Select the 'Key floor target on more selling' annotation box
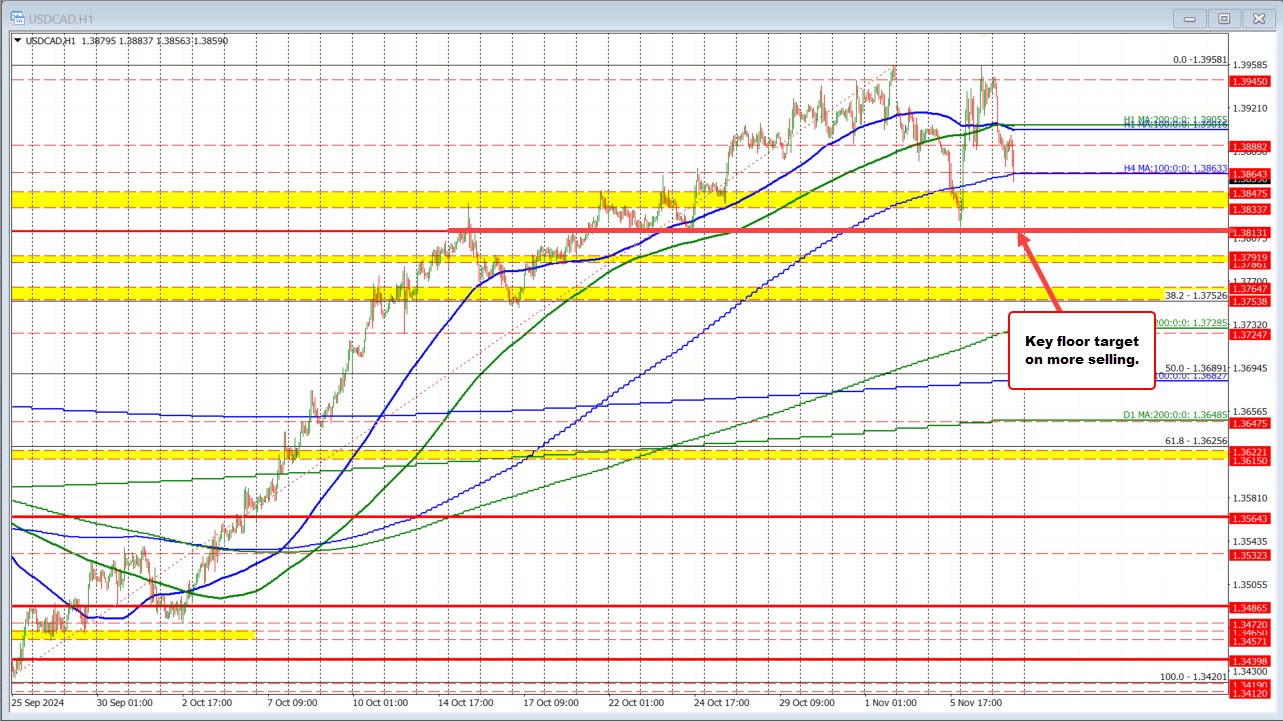 [x=1081, y=350]
